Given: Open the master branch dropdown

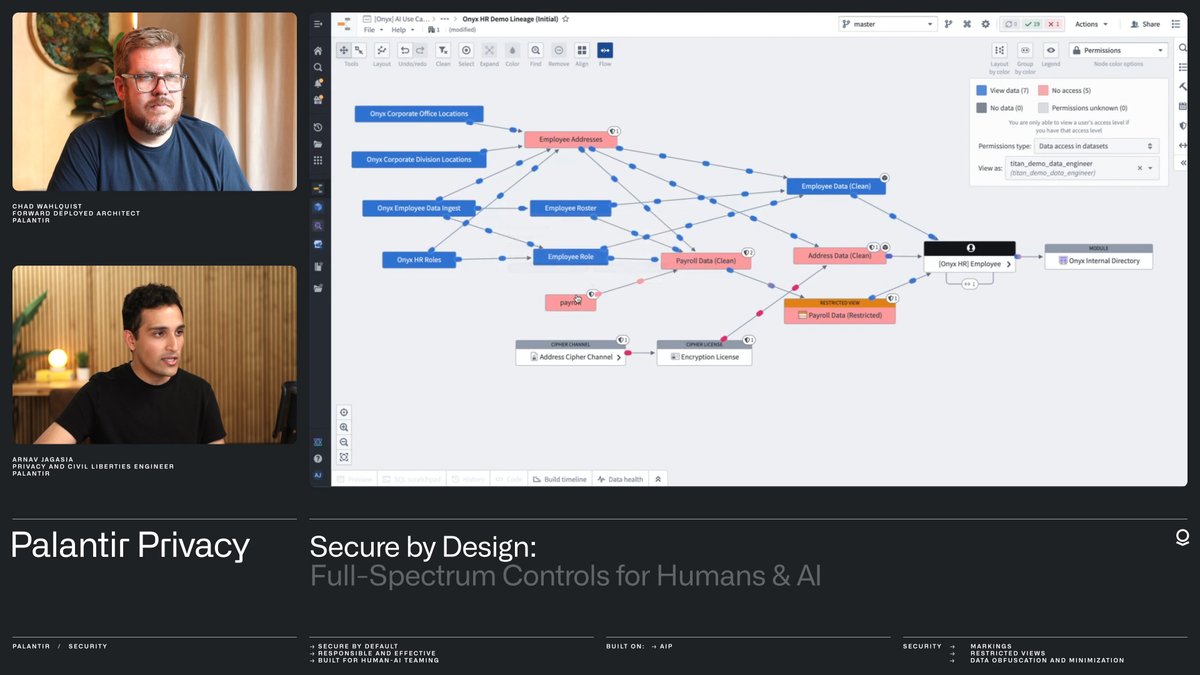Looking at the screenshot, I should click(888, 24).
